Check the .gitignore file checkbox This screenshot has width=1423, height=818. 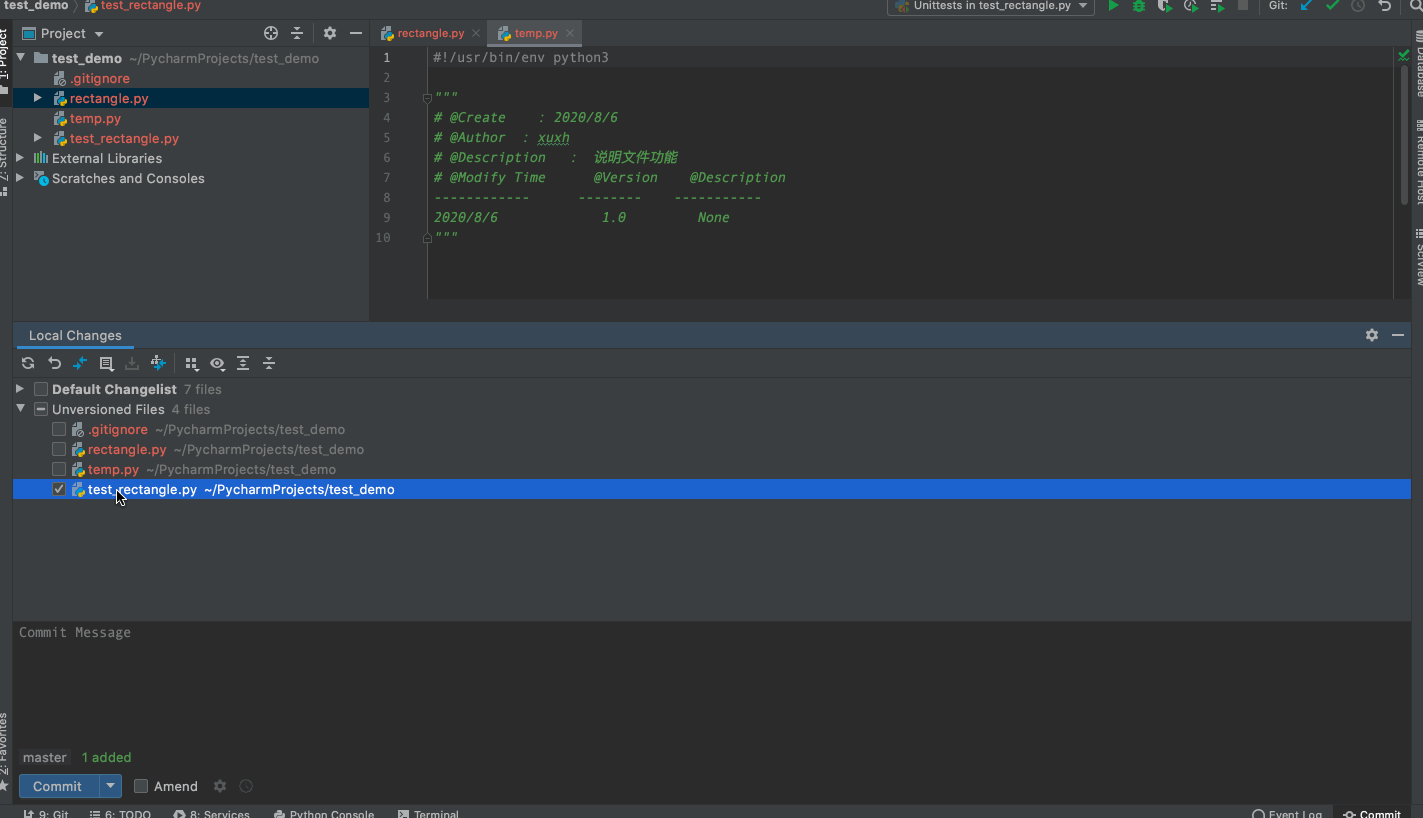(x=59, y=429)
